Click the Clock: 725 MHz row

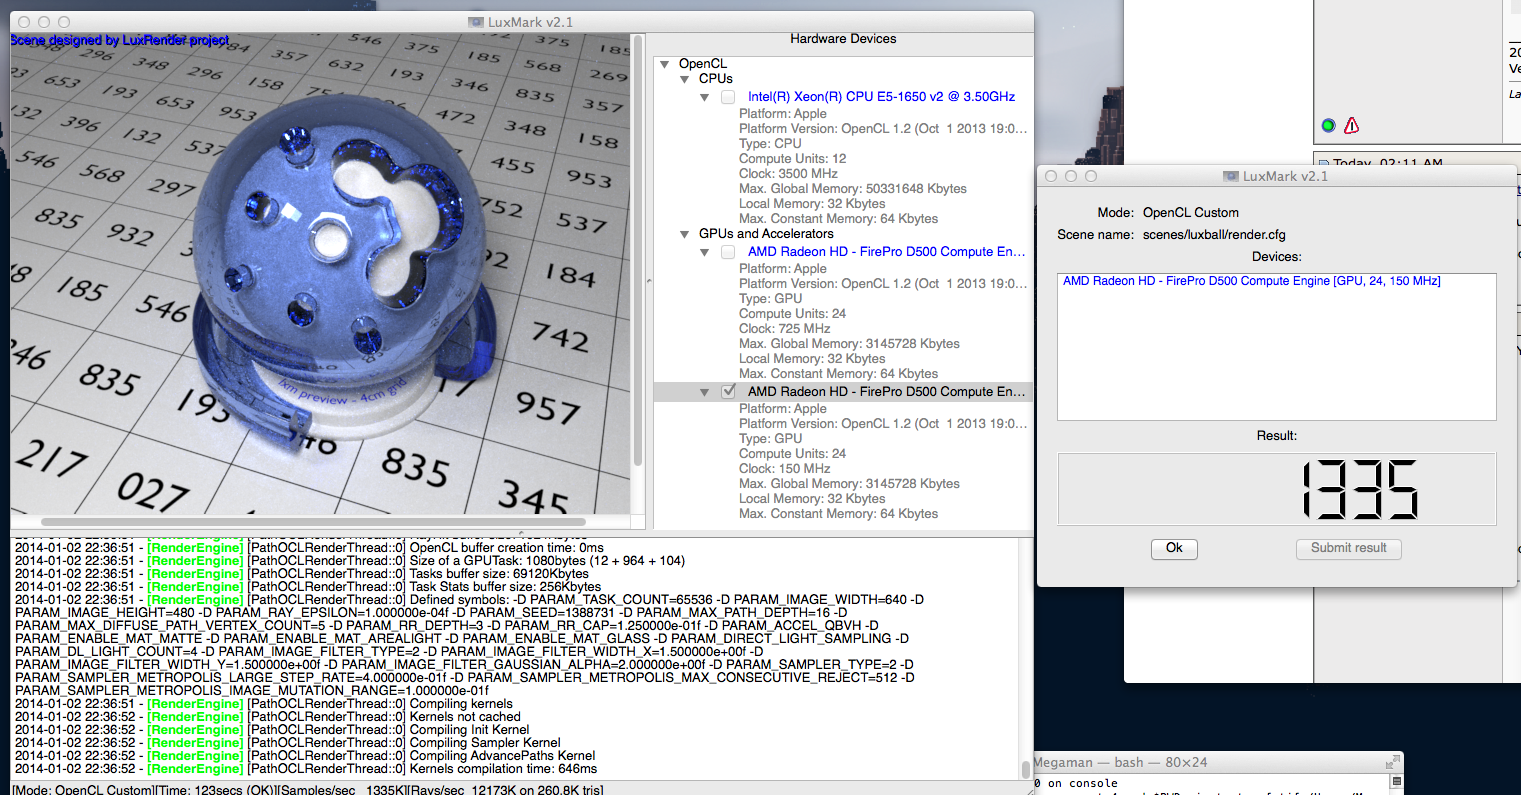(784, 329)
